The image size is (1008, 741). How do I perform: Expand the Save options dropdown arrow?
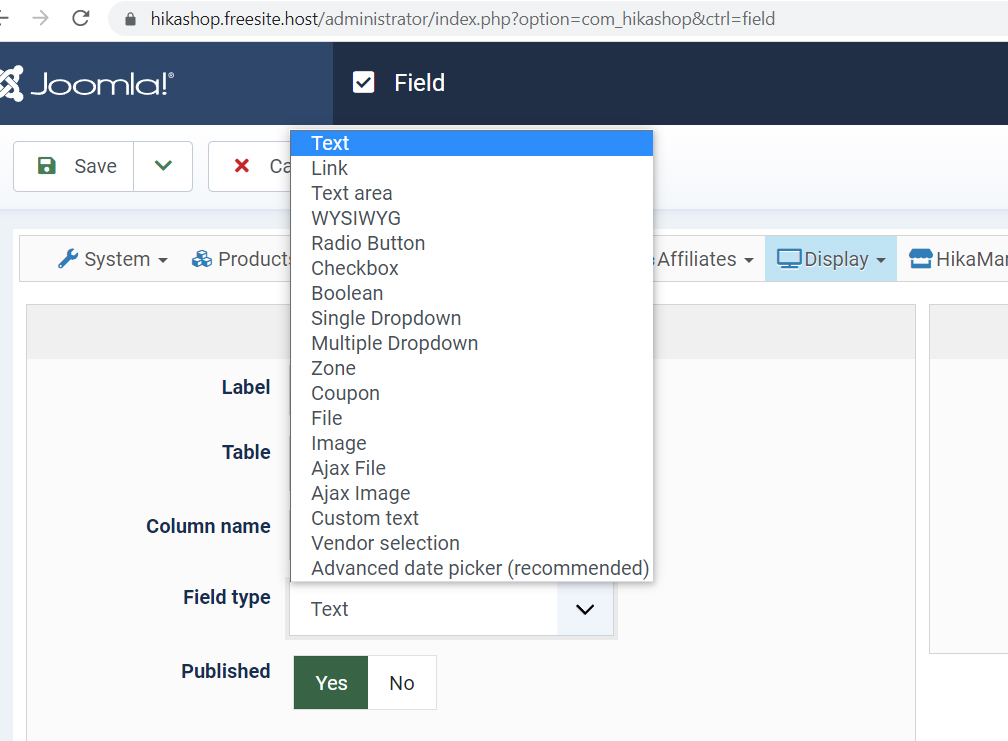point(163,166)
